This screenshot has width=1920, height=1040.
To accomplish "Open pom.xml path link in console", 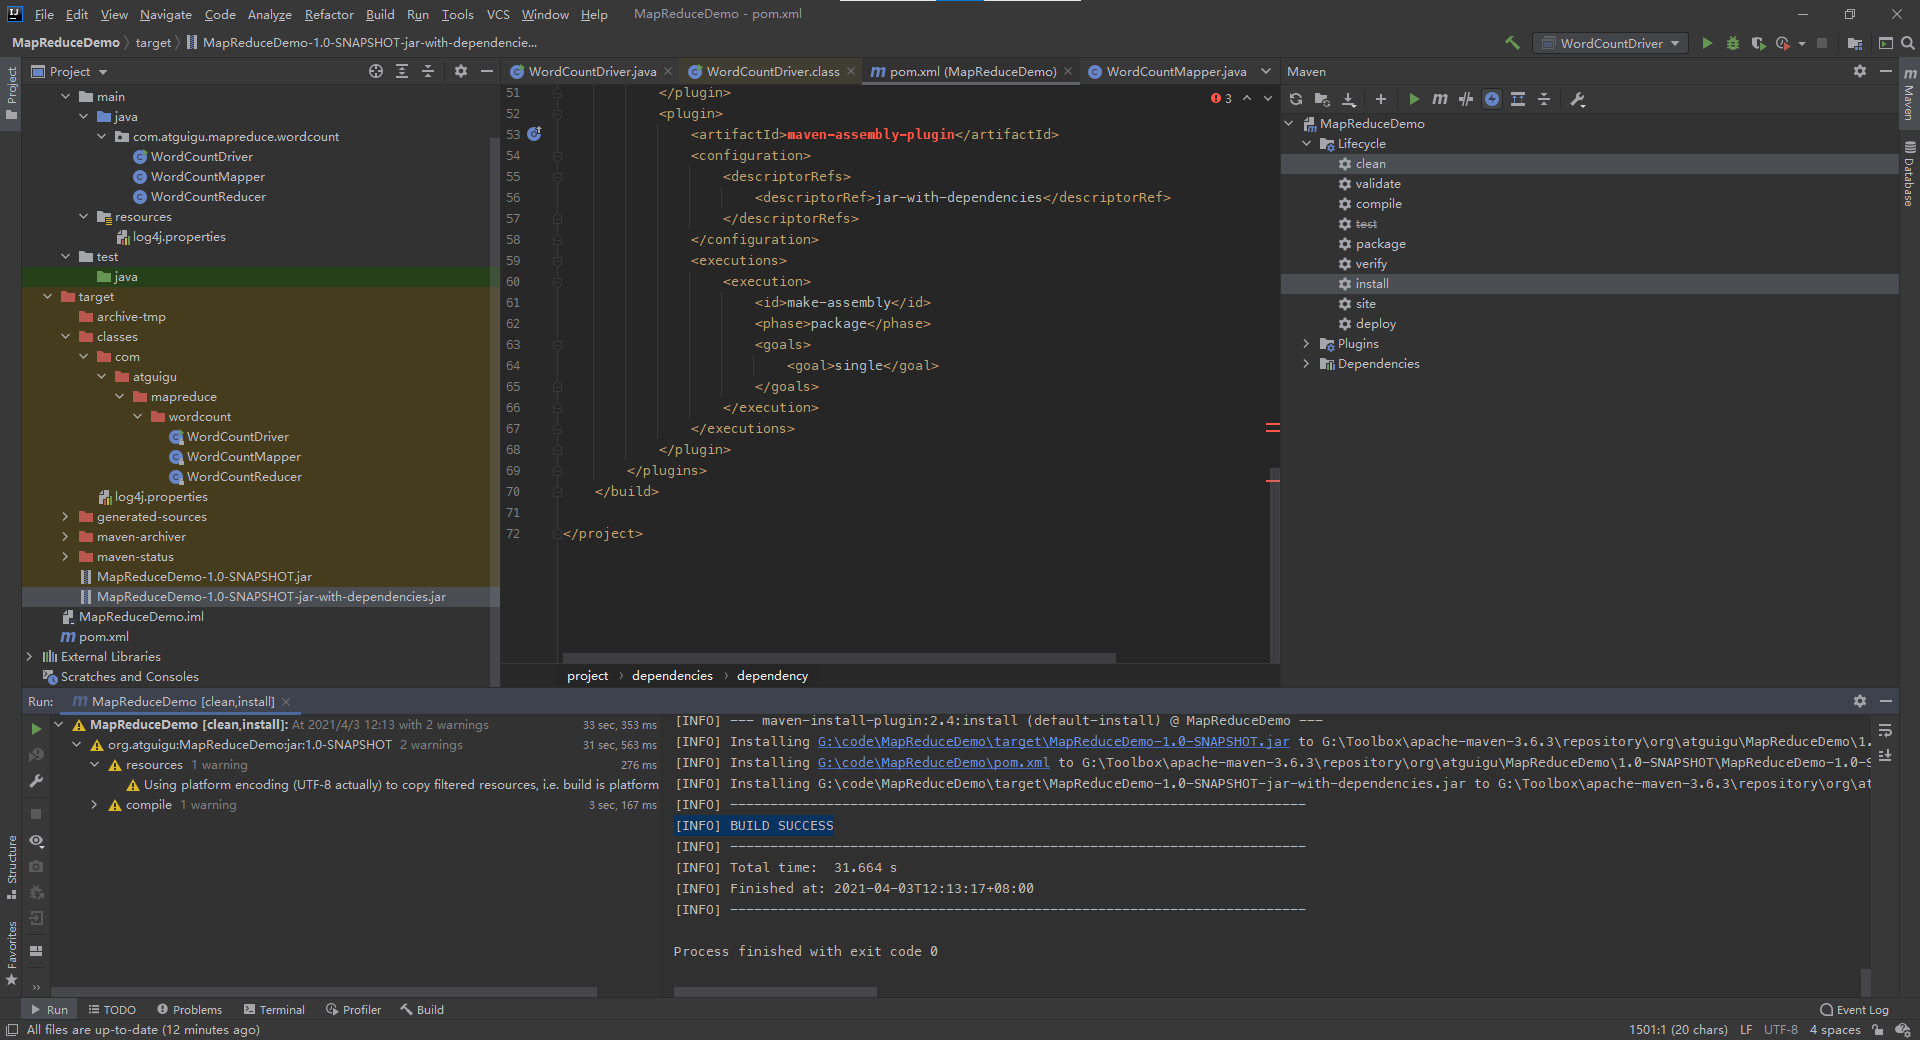I will tap(934, 762).
